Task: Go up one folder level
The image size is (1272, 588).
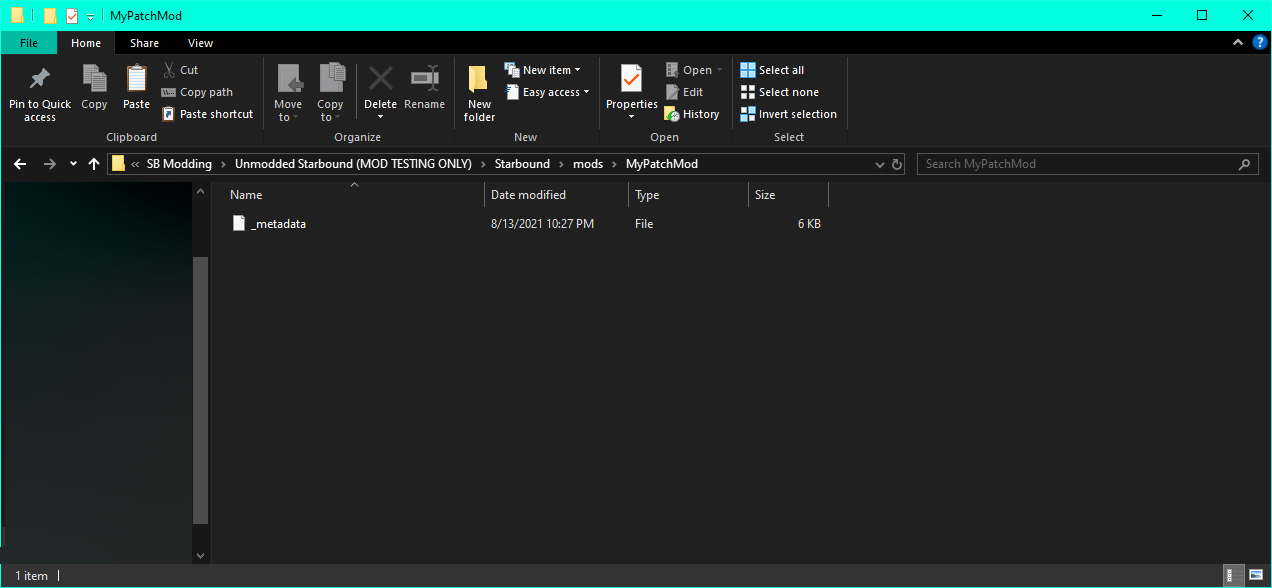Action: 94,164
